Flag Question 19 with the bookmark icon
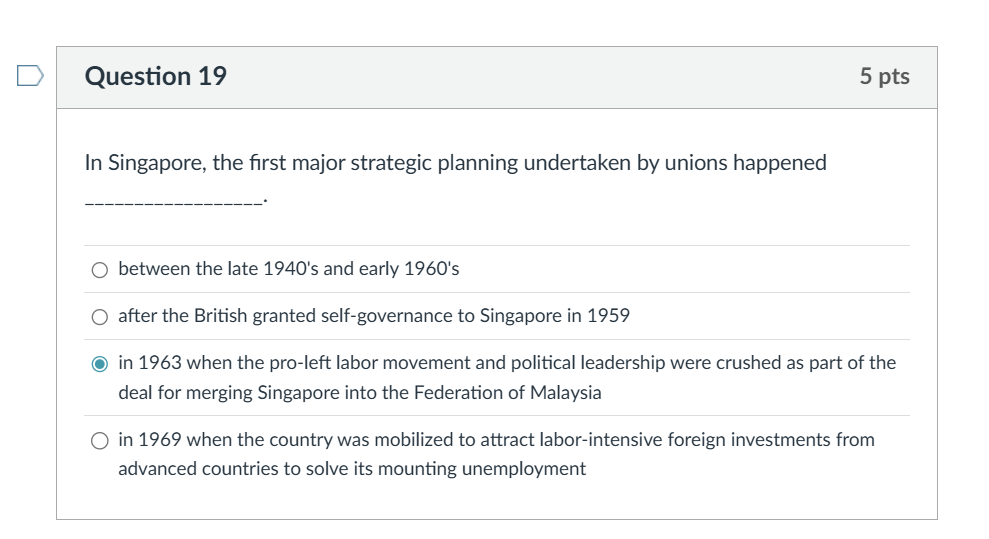 [x=30, y=76]
